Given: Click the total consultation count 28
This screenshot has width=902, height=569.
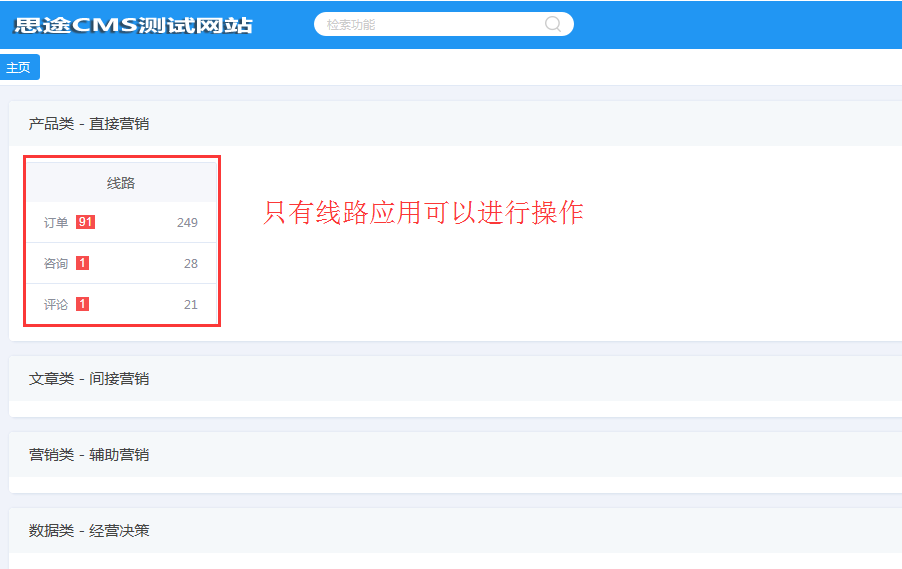Looking at the screenshot, I should coord(190,263).
